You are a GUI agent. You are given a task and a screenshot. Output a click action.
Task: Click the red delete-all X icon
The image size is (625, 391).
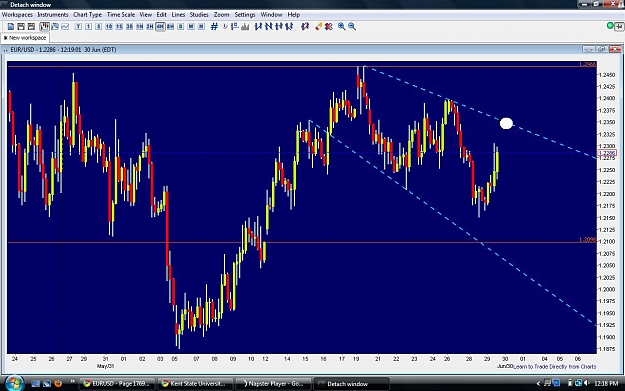pyautogui.click(x=328, y=27)
